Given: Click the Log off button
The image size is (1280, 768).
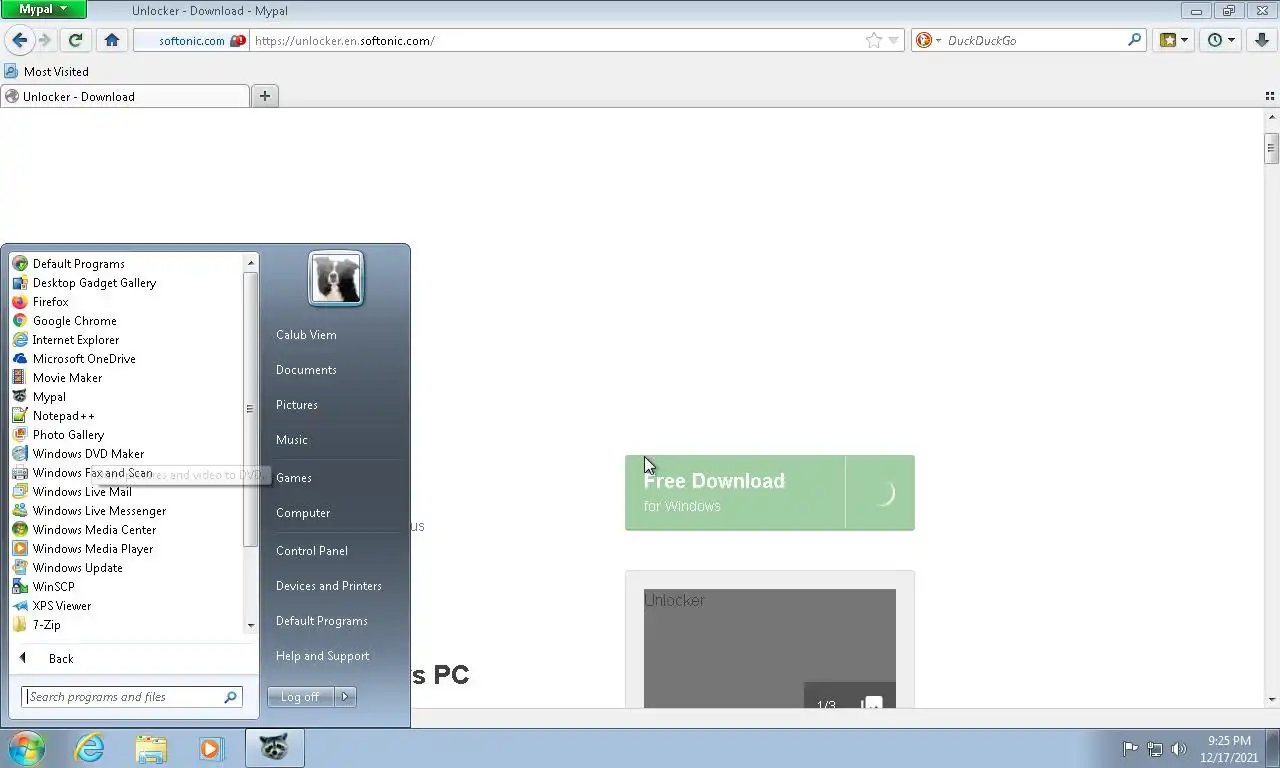Looking at the screenshot, I should [x=301, y=697].
